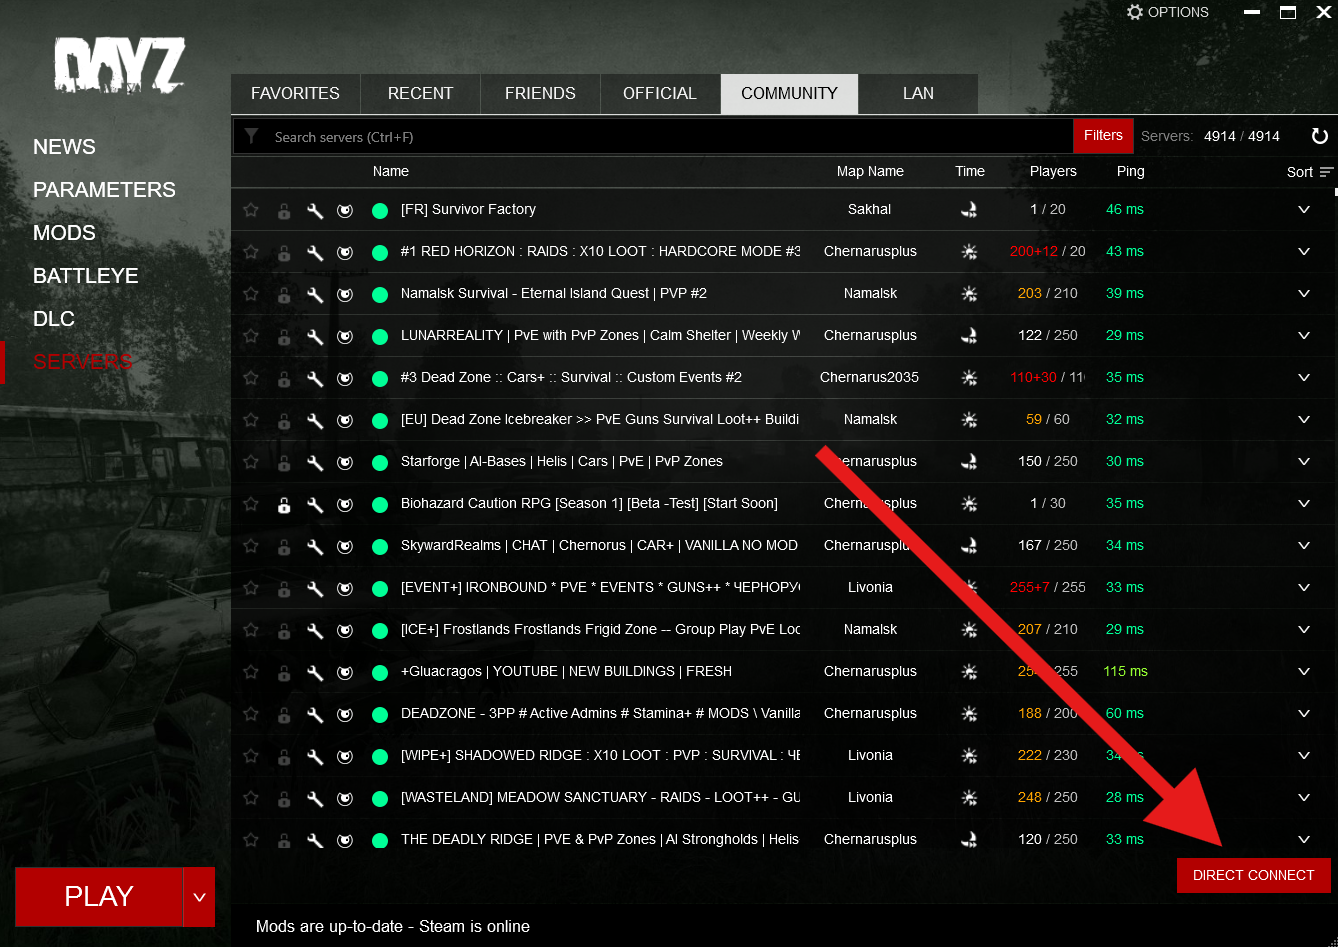The width and height of the screenshot is (1338, 947).
Task: Favorite the [FR] Survivor Factory server star
Action: coord(251,210)
